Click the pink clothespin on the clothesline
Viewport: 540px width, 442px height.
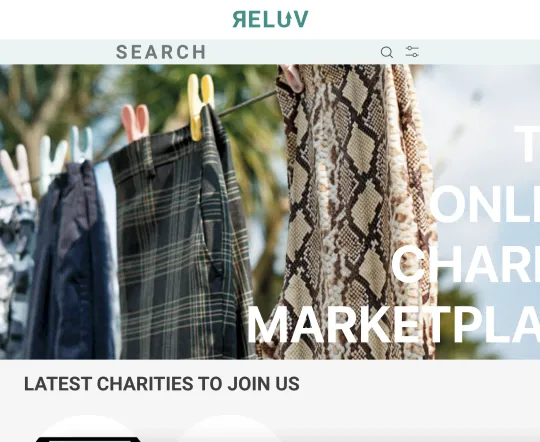coord(135,122)
